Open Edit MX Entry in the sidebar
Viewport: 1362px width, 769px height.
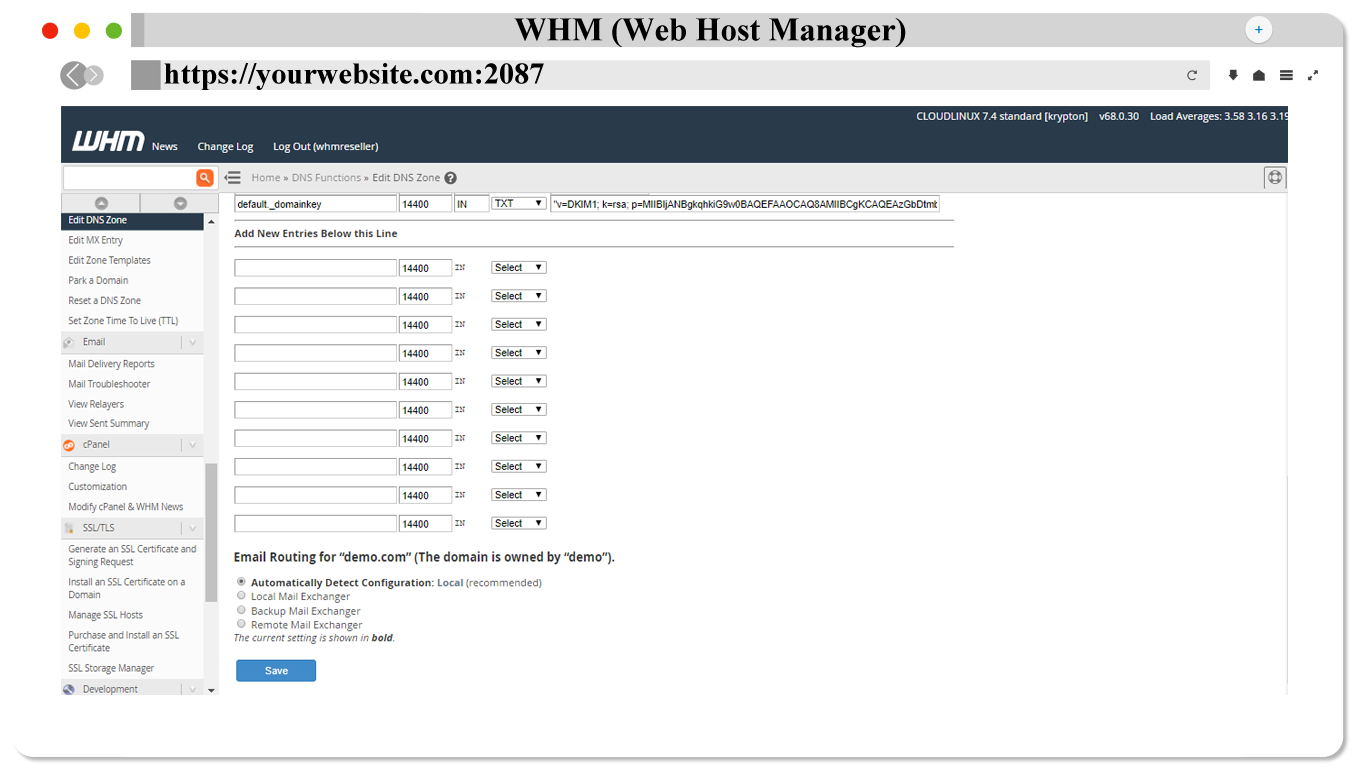[95, 240]
